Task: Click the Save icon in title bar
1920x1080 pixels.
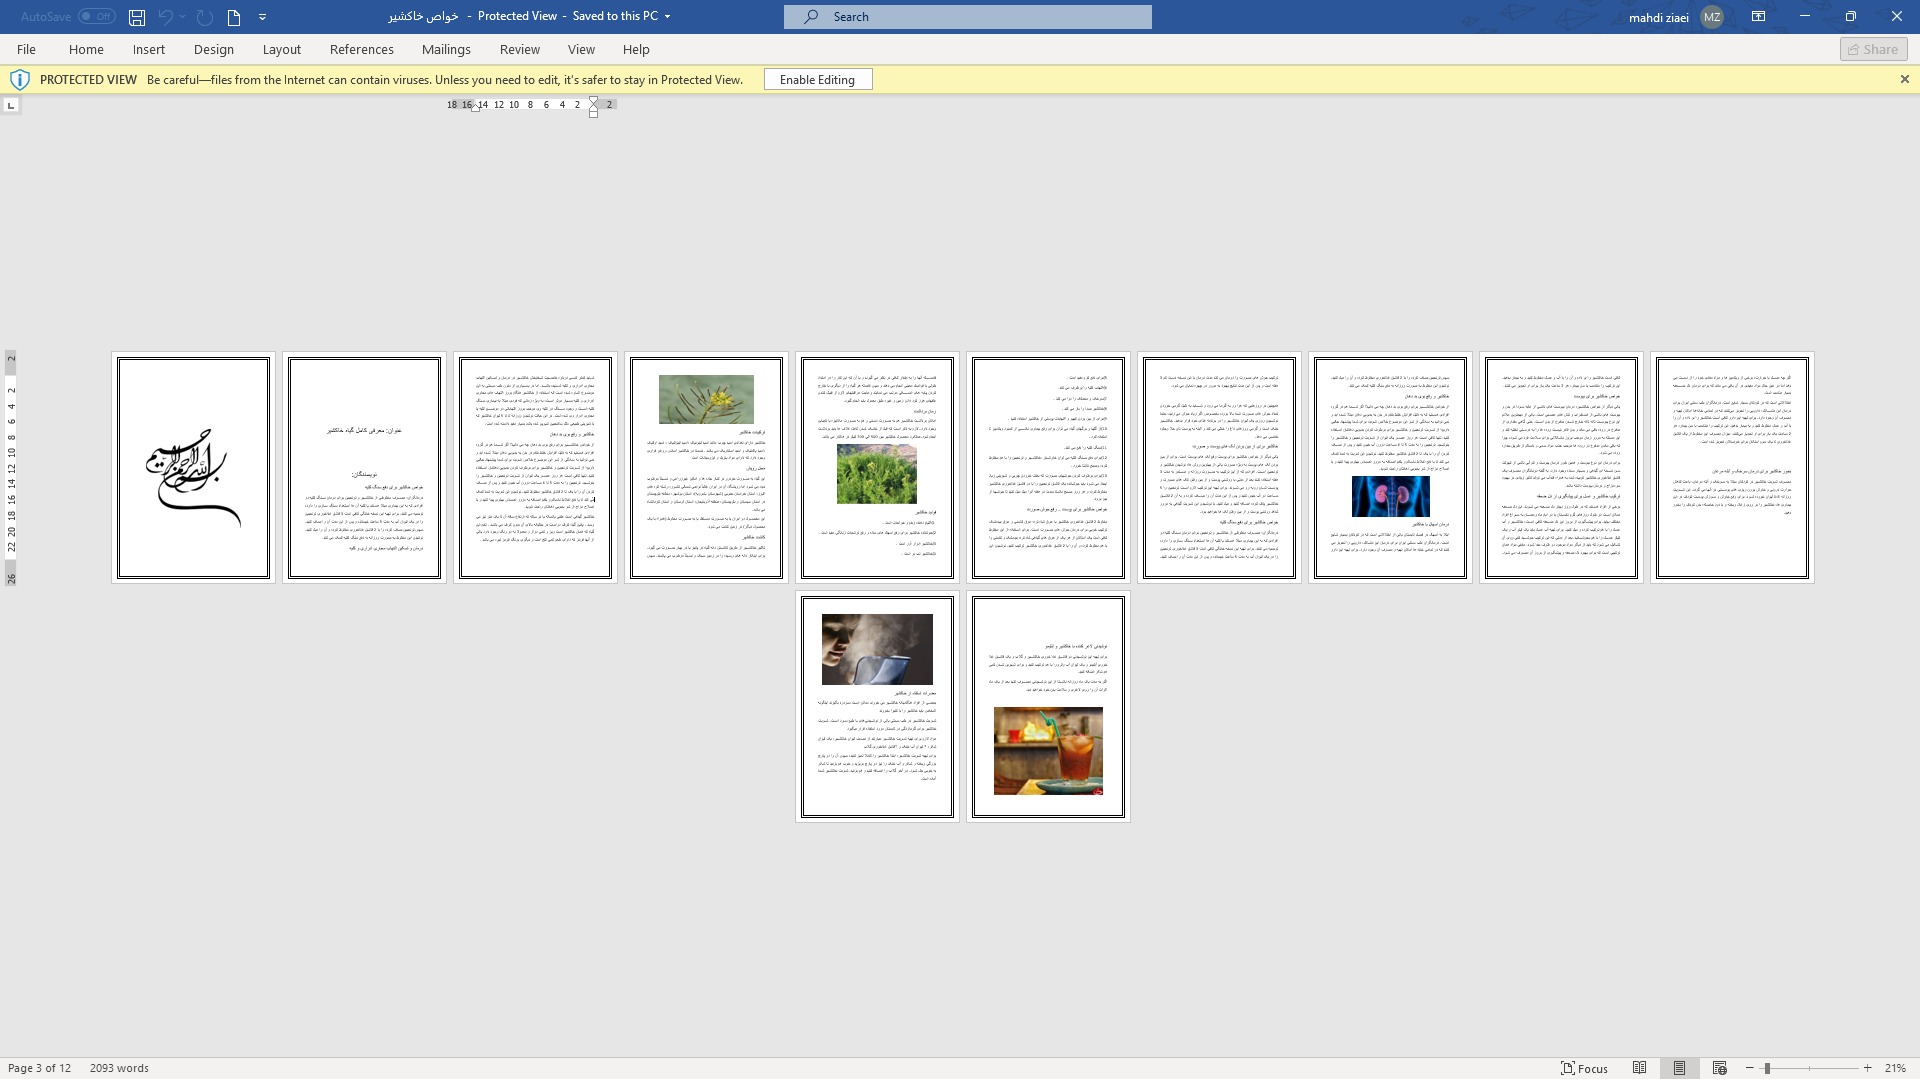Action: click(137, 17)
